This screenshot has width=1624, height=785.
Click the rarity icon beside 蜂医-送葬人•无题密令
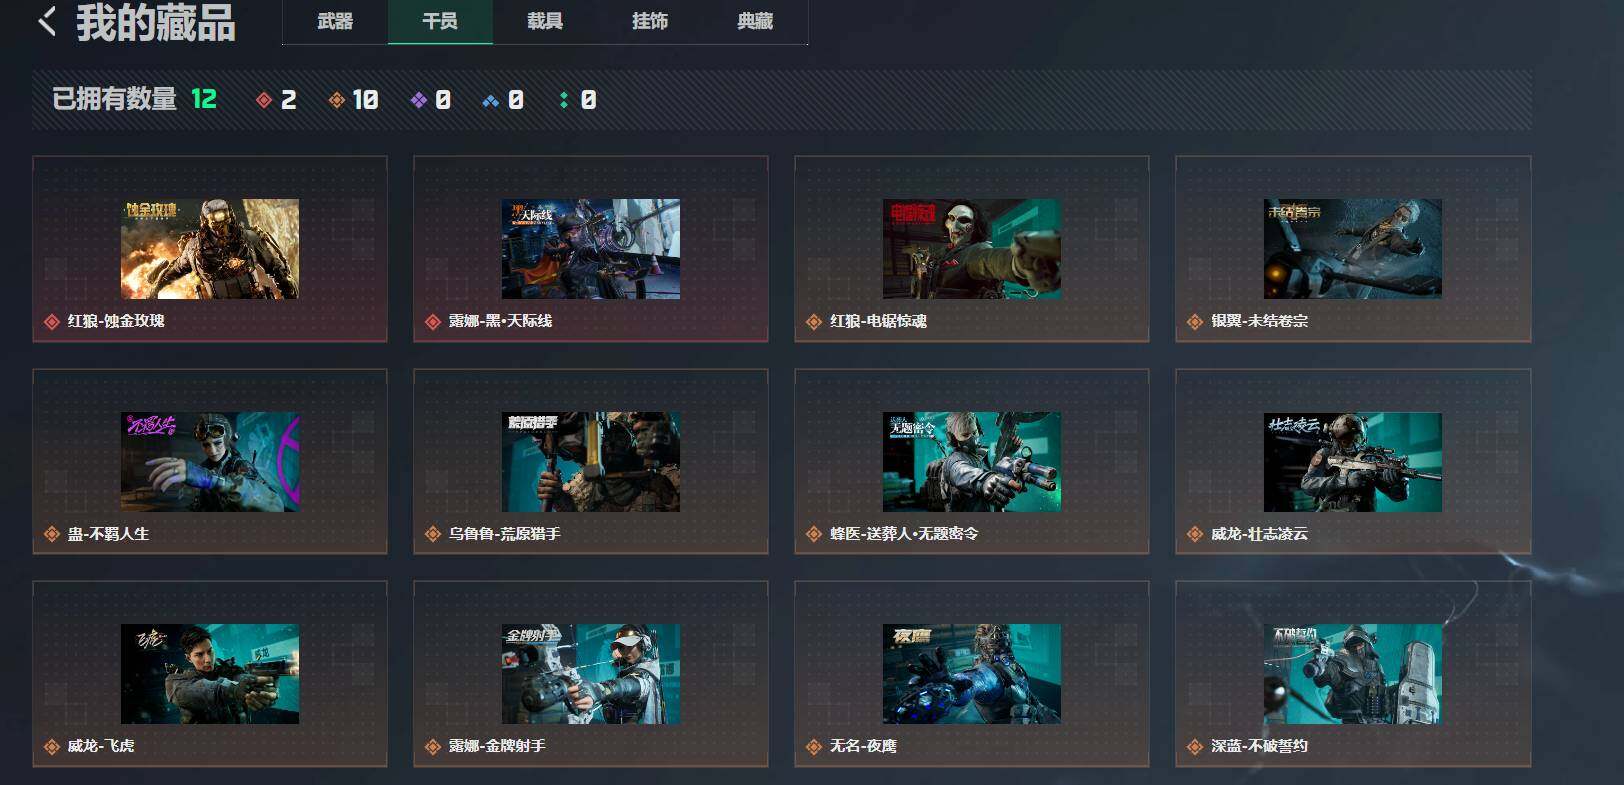click(x=814, y=535)
